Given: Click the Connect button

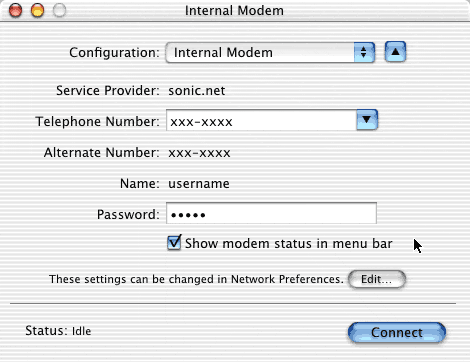Looking at the screenshot, I should point(397,332).
